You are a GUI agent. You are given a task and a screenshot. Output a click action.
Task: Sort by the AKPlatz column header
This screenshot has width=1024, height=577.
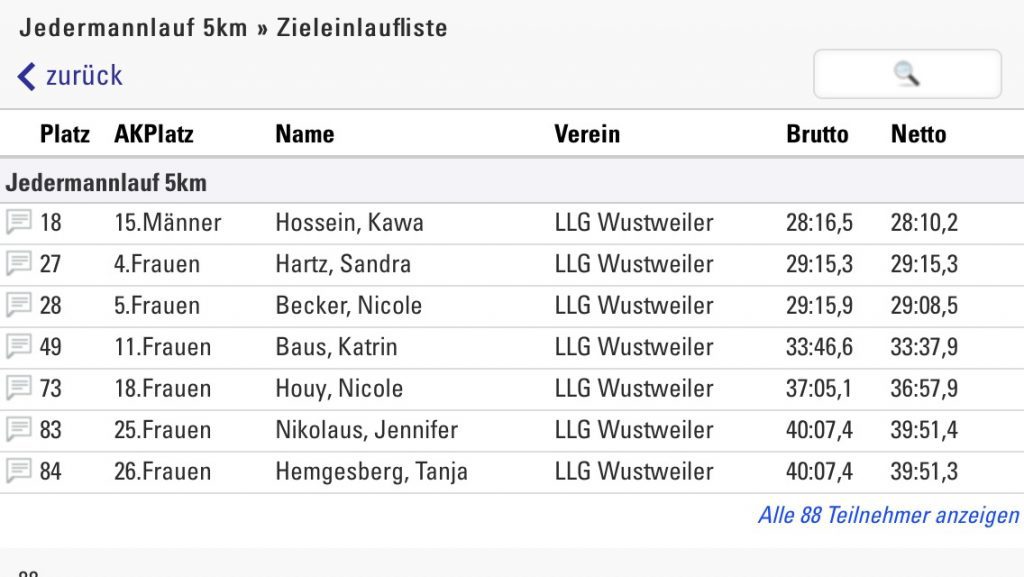coord(154,134)
